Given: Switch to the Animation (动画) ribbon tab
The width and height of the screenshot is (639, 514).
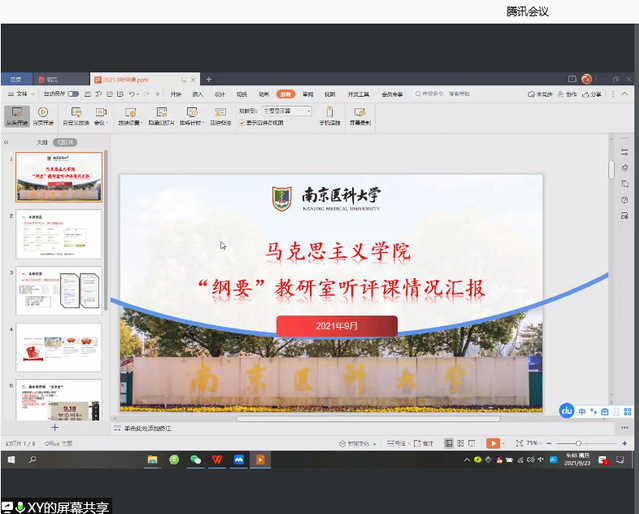Looking at the screenshot, I should (264, 94).
